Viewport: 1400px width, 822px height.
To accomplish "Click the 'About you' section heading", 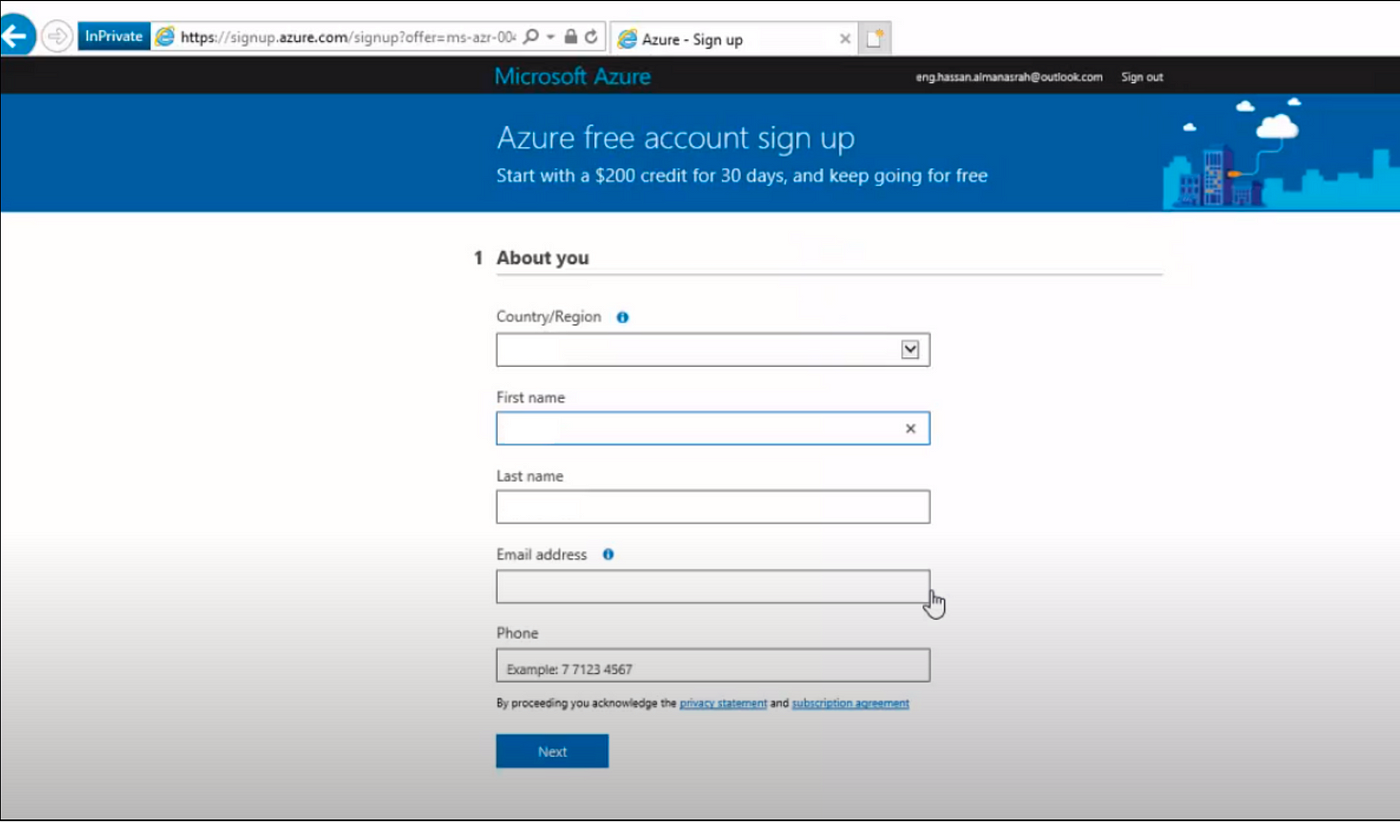I will click(542, 258).
